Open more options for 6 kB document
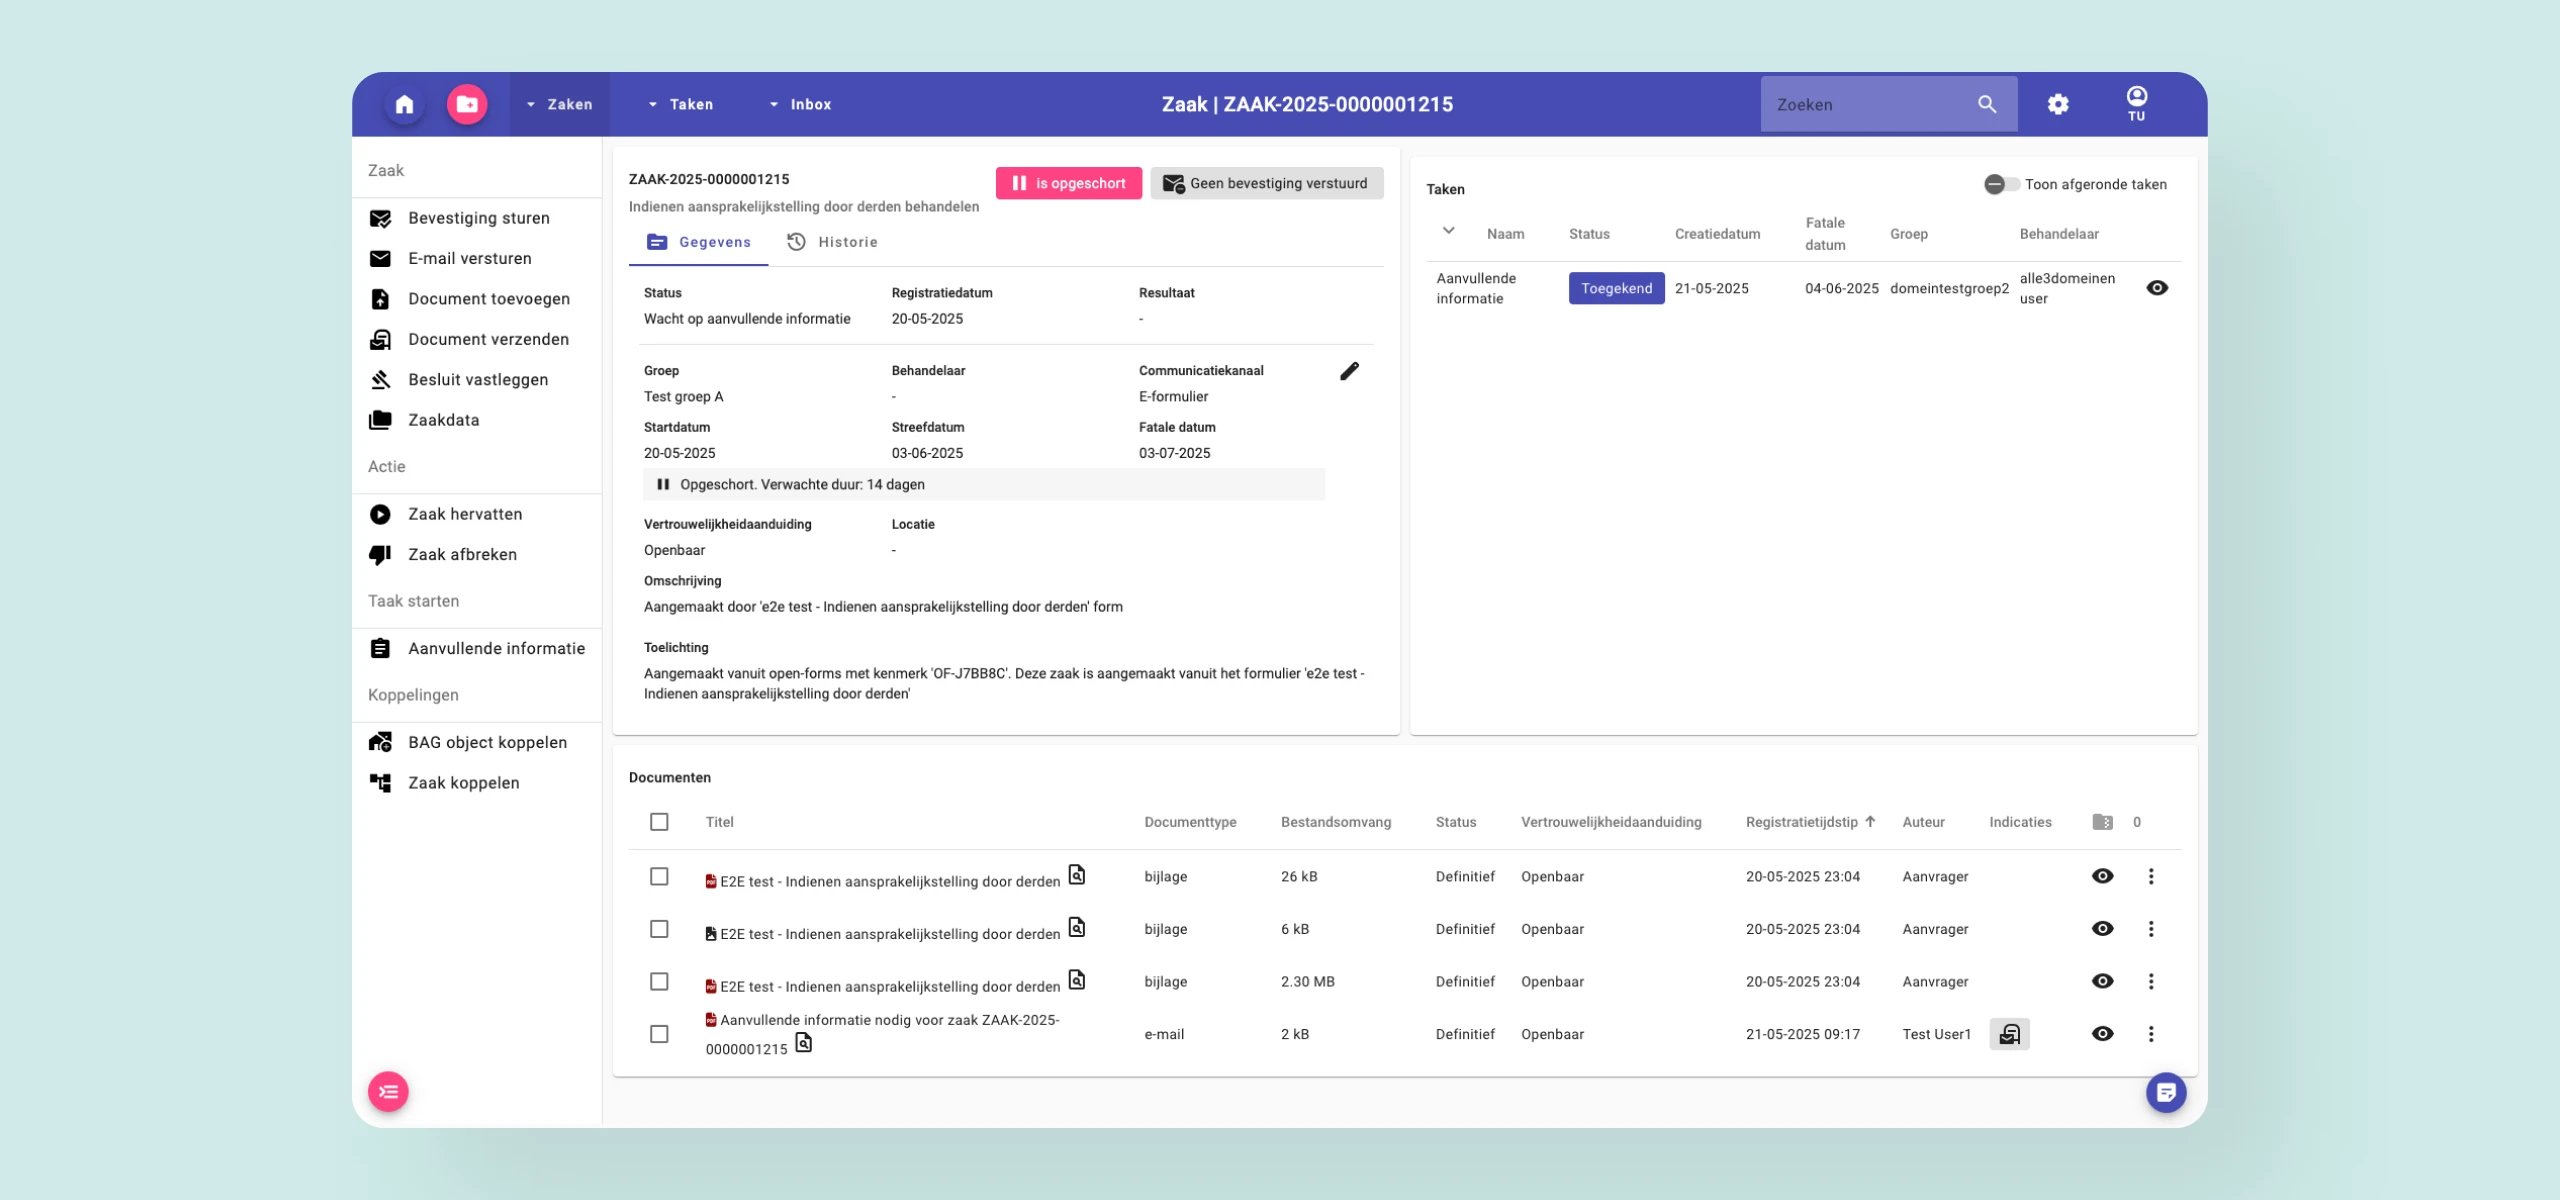 click(2151, 929)
